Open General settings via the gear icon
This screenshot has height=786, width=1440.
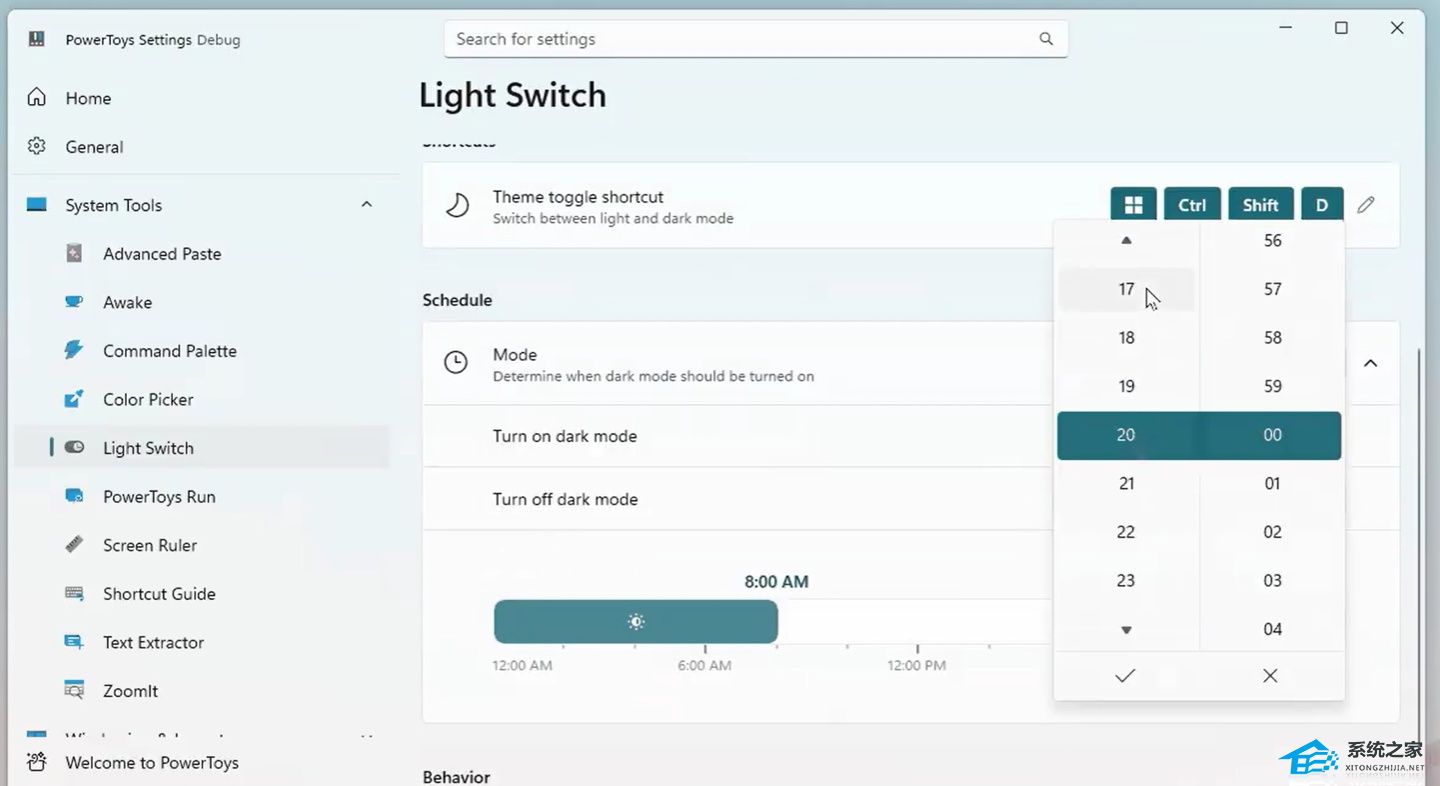click(x=37, y=146)
